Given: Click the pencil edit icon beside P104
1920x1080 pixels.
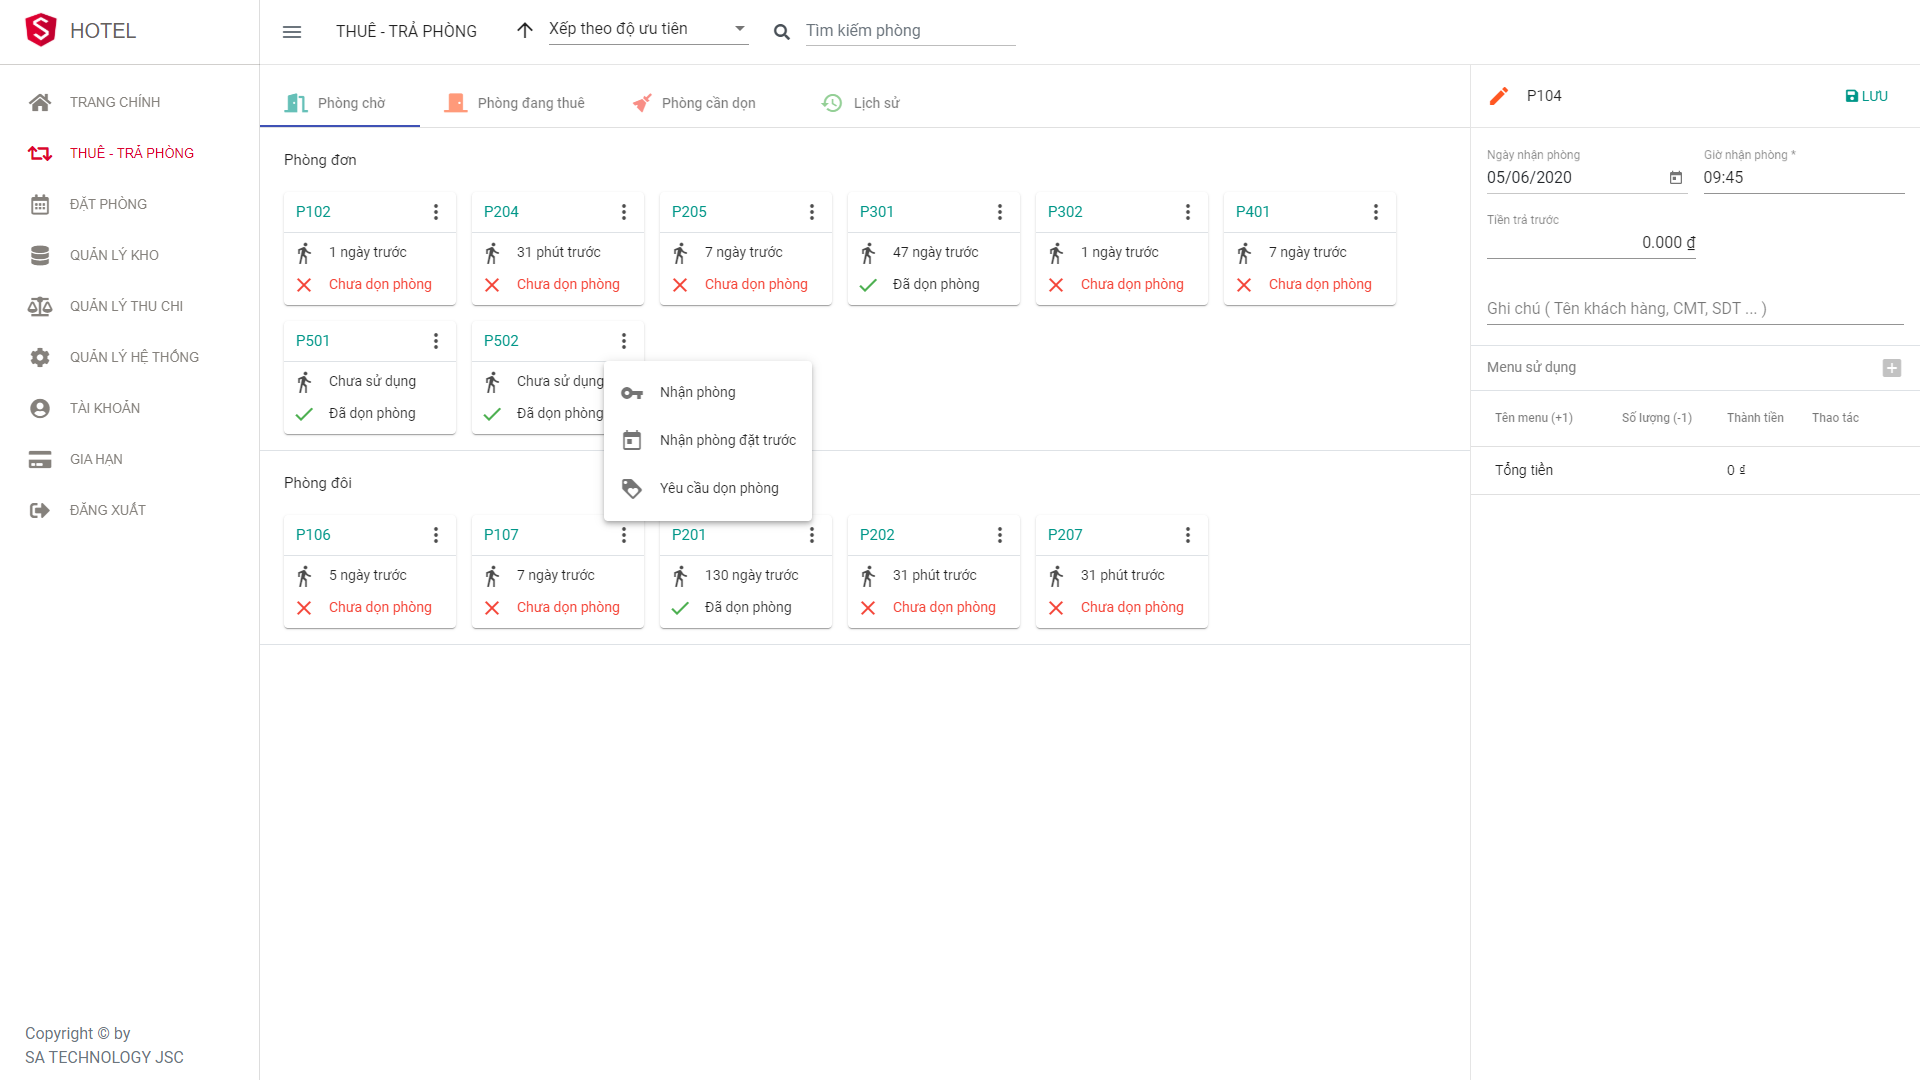Looking at the screenshot, I should (x=1498, y=96).
